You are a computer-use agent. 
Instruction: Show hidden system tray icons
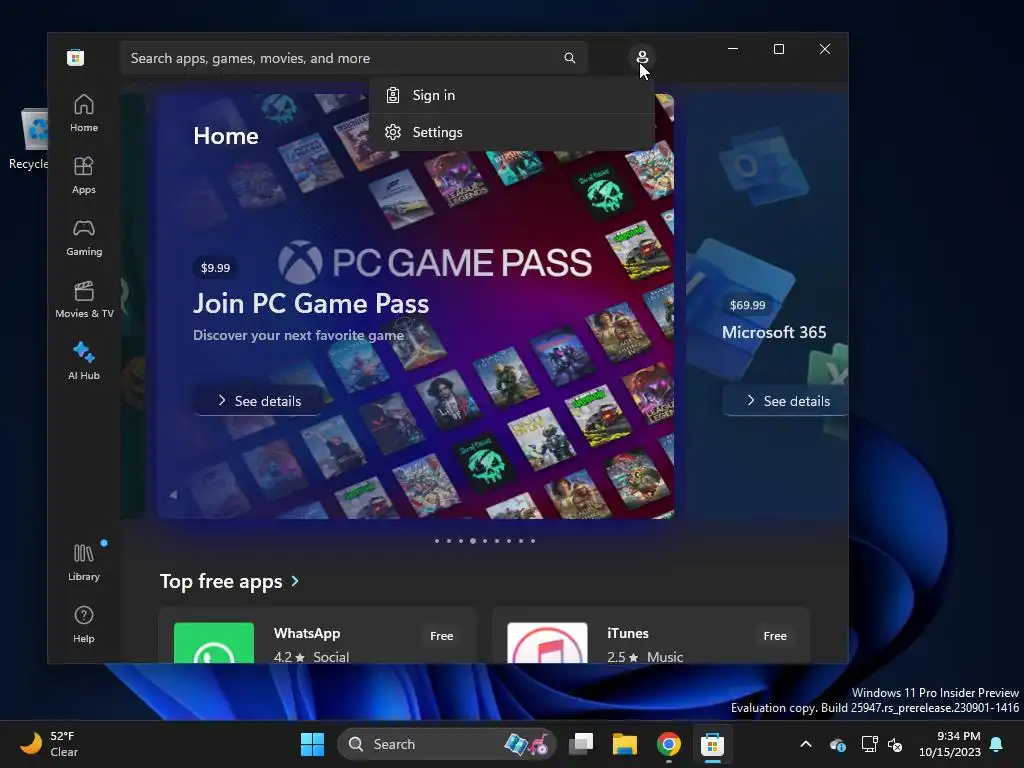coord(806,744)
